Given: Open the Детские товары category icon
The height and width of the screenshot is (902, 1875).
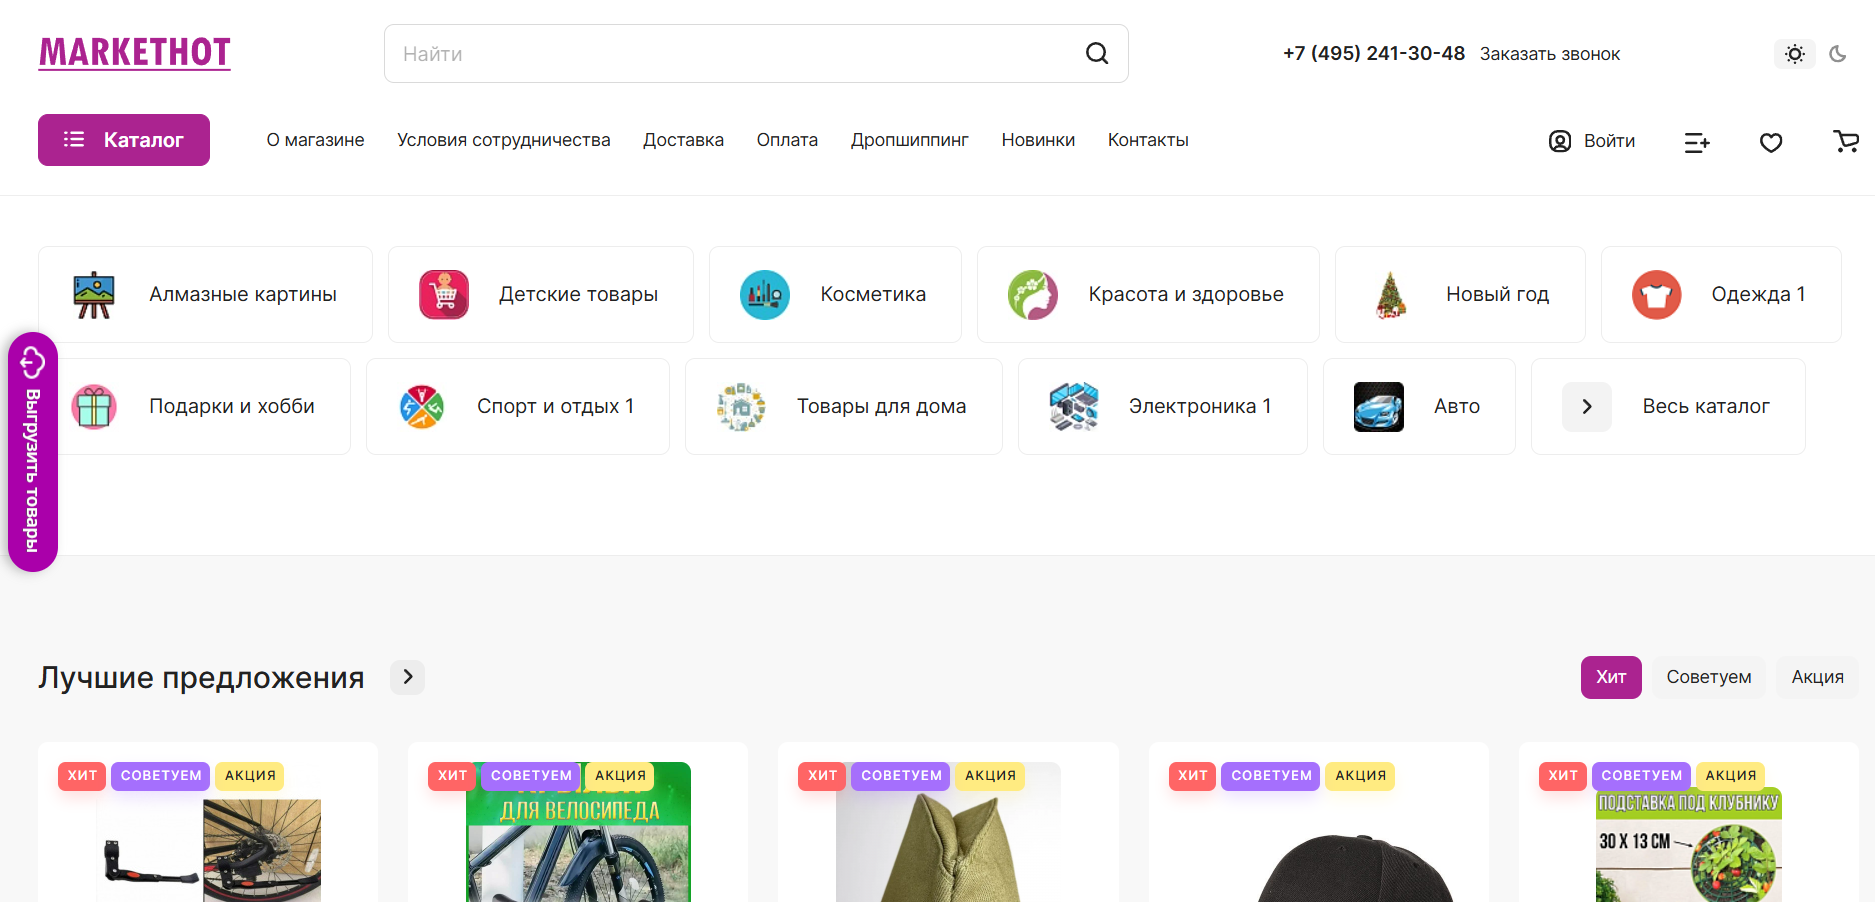Looking at the screenshot, I should (443, 294).
